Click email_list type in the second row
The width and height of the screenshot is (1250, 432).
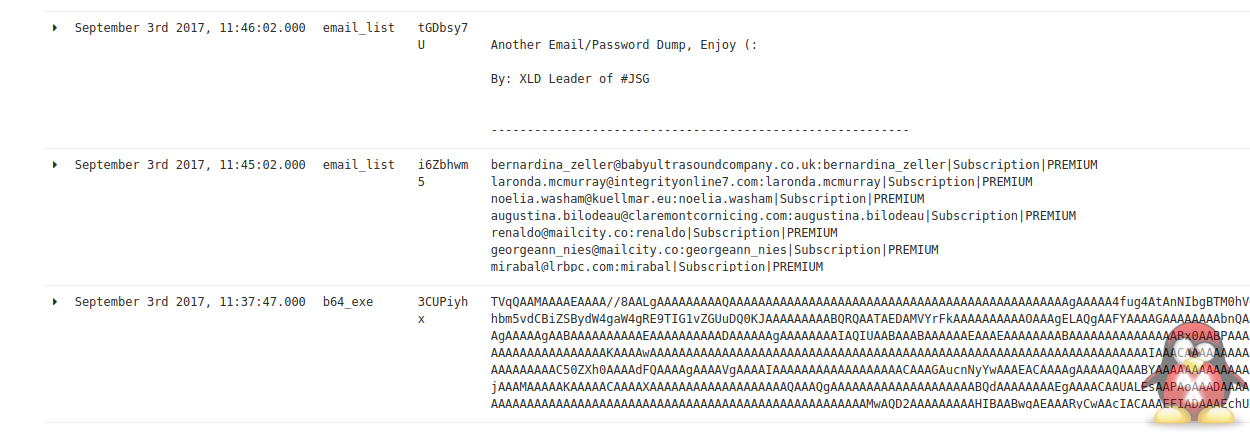pyautogui.click(x=359, y=165)
